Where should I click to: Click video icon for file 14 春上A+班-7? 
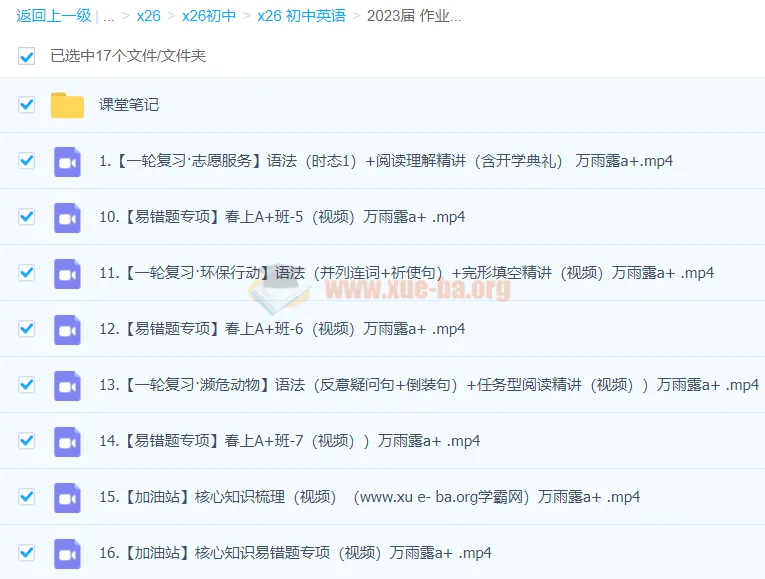point(67,441)
